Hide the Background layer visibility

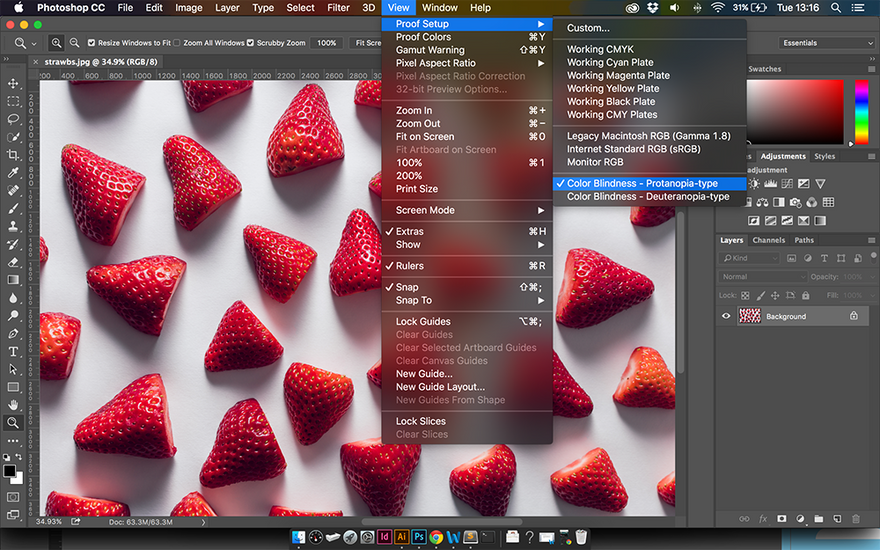pos(726,316)
